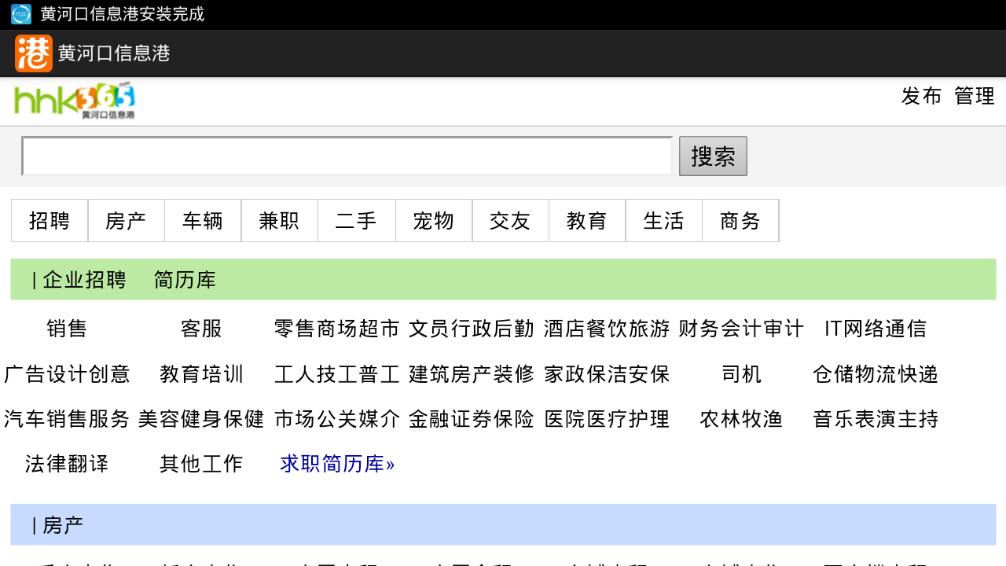This screenshot has width=1006, height=566.
Task: Choose the 商务 business tab
Action: coord(740,222)
